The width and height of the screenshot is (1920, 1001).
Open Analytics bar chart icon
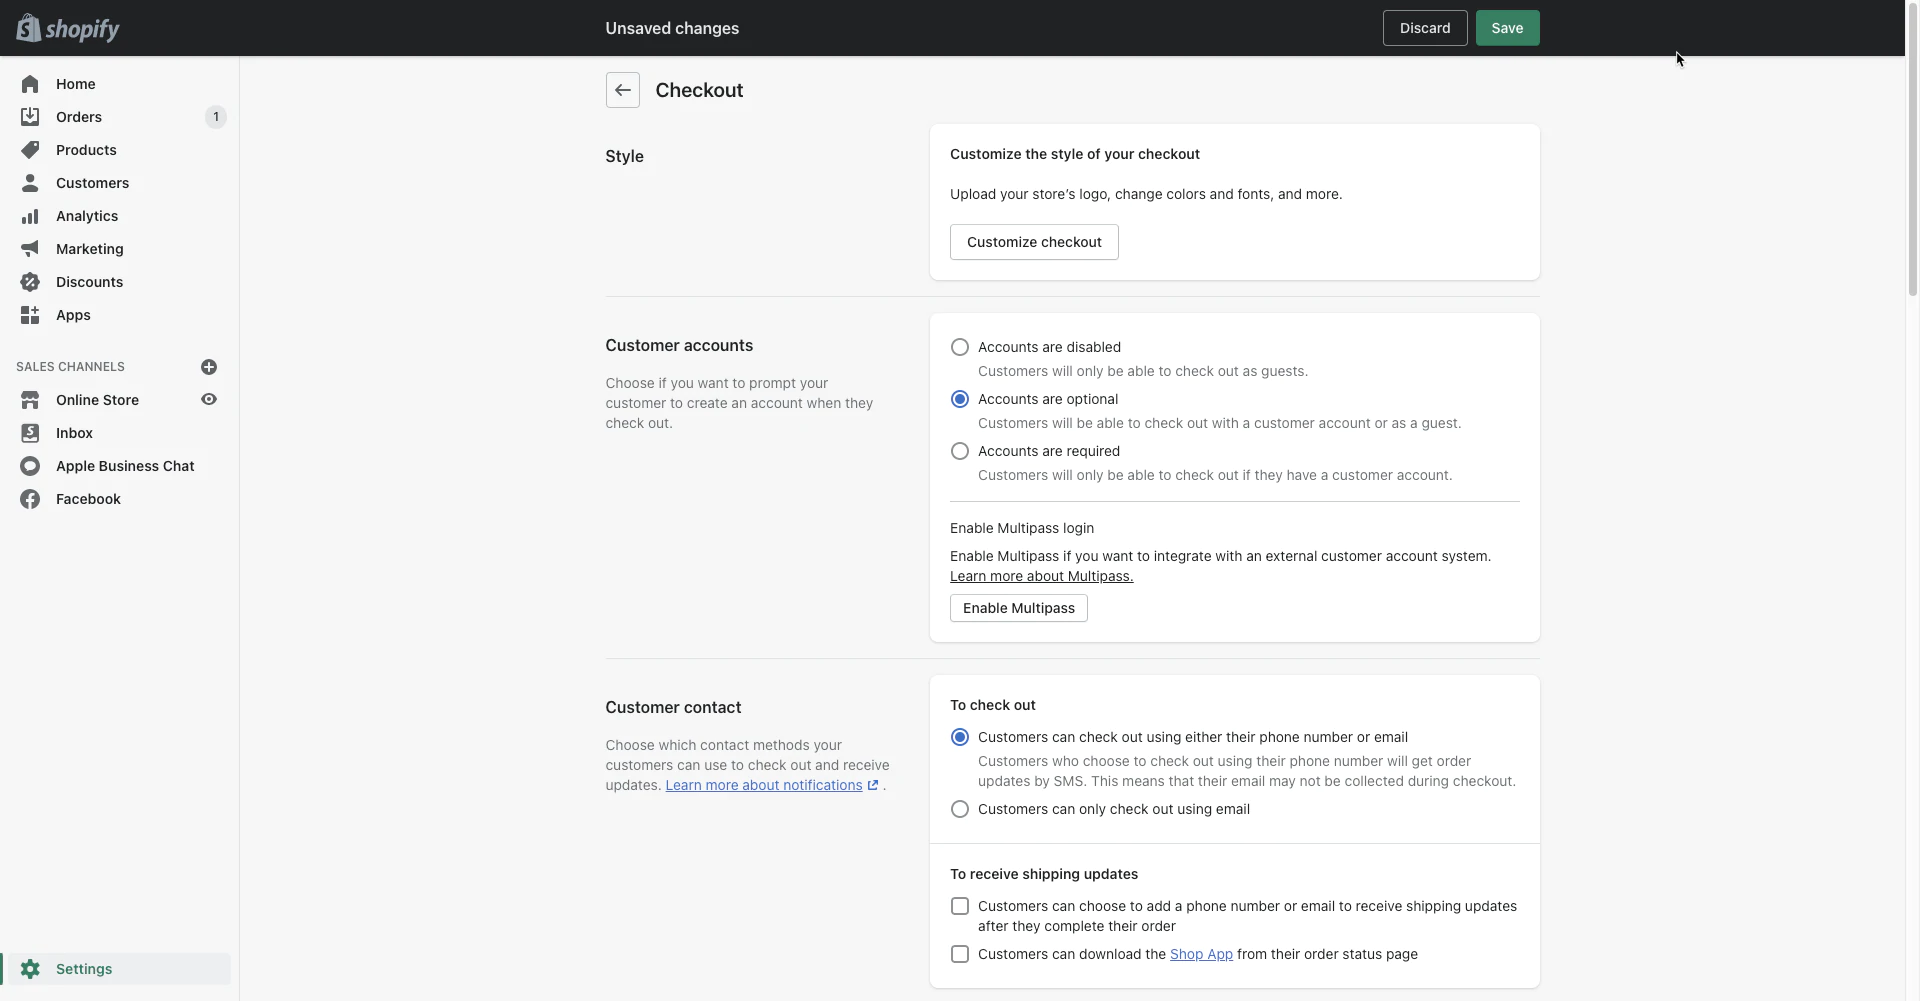(x=30, y=216)
